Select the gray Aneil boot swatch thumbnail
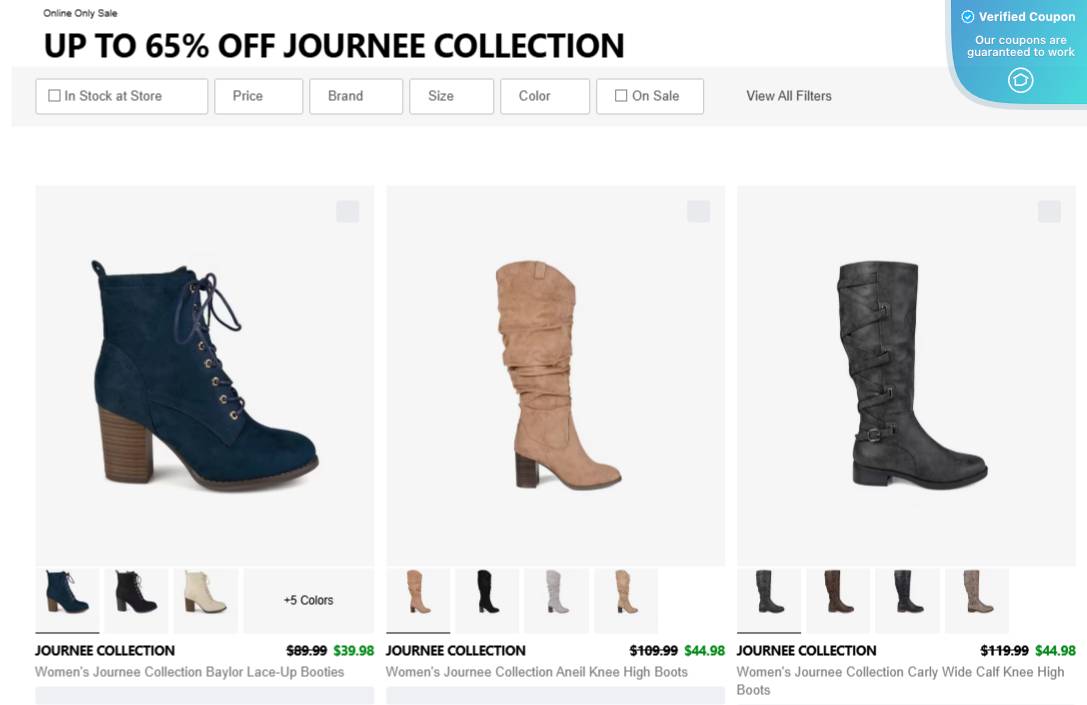Image resolution: width=1087 pixels, height=705 pixels. point(556,600)
